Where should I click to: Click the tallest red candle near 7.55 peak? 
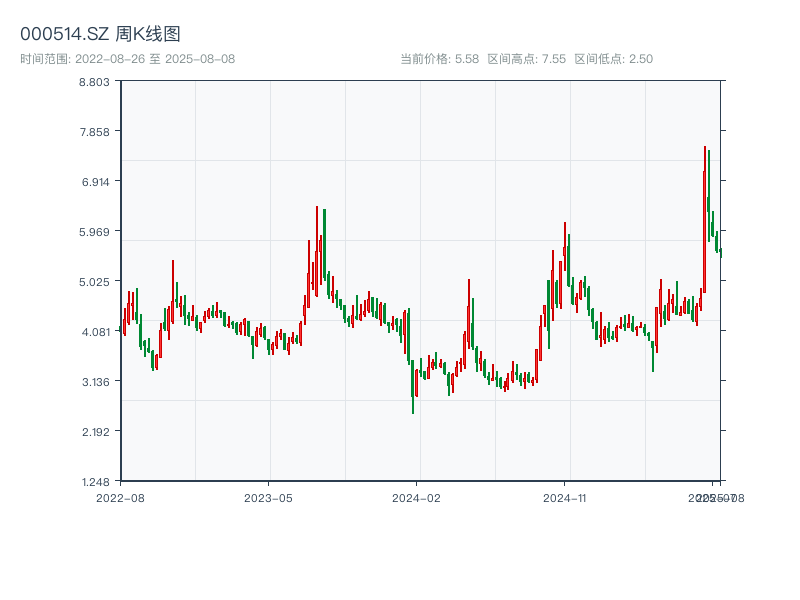pyautogui.click(x=705, y=219)
